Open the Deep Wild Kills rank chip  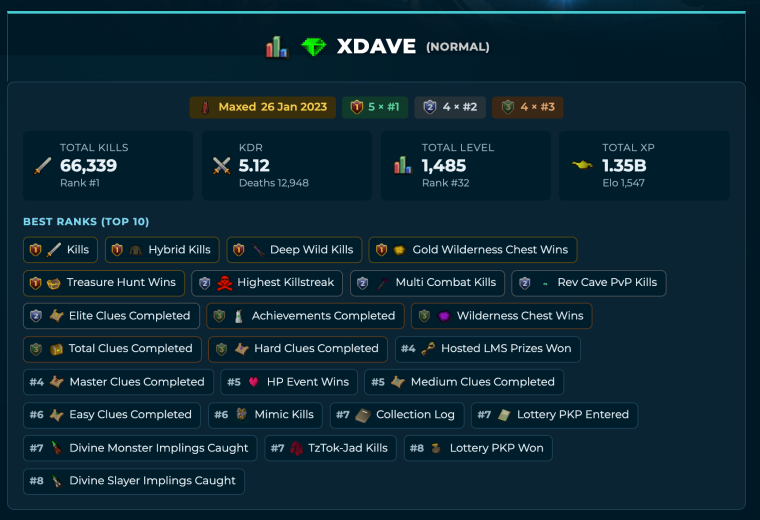(x=294, y=250)
